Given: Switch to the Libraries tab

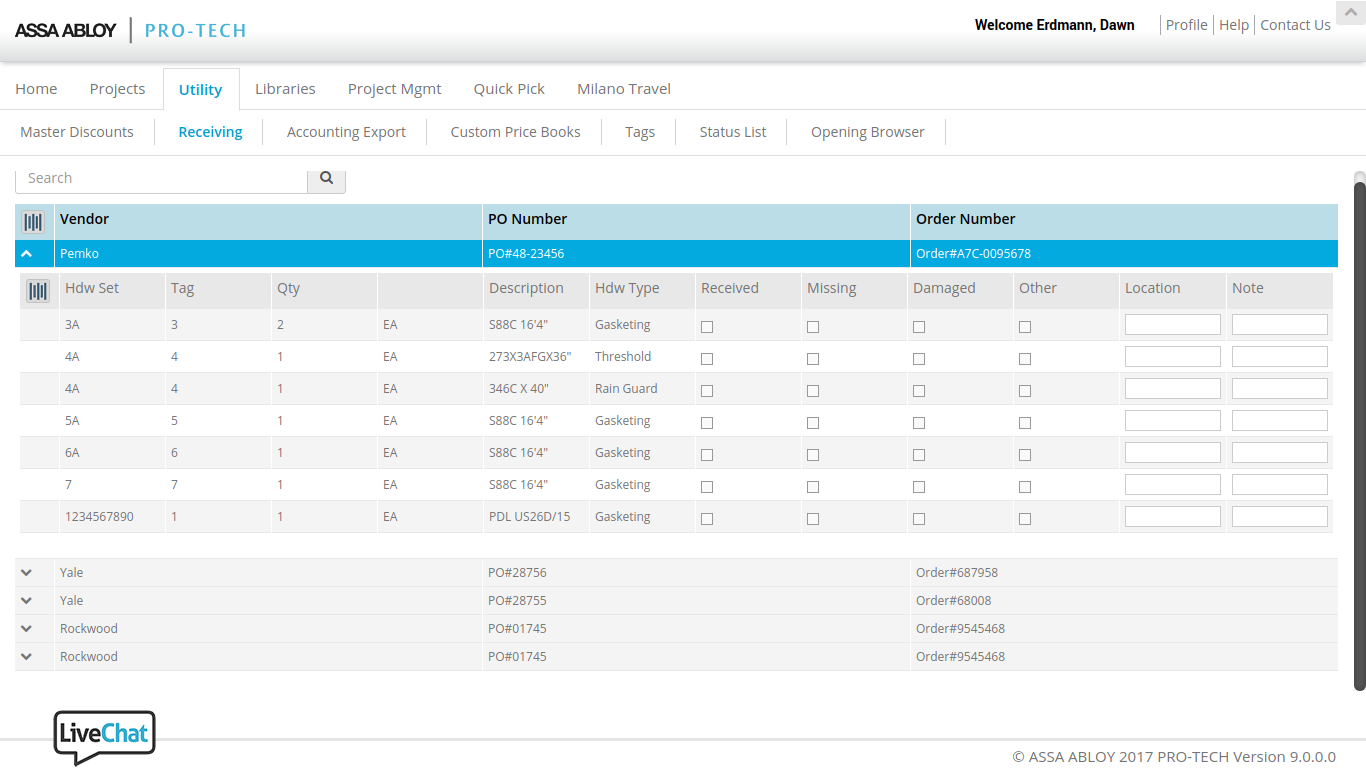Looking at the screenshot, I should point(285,89).
